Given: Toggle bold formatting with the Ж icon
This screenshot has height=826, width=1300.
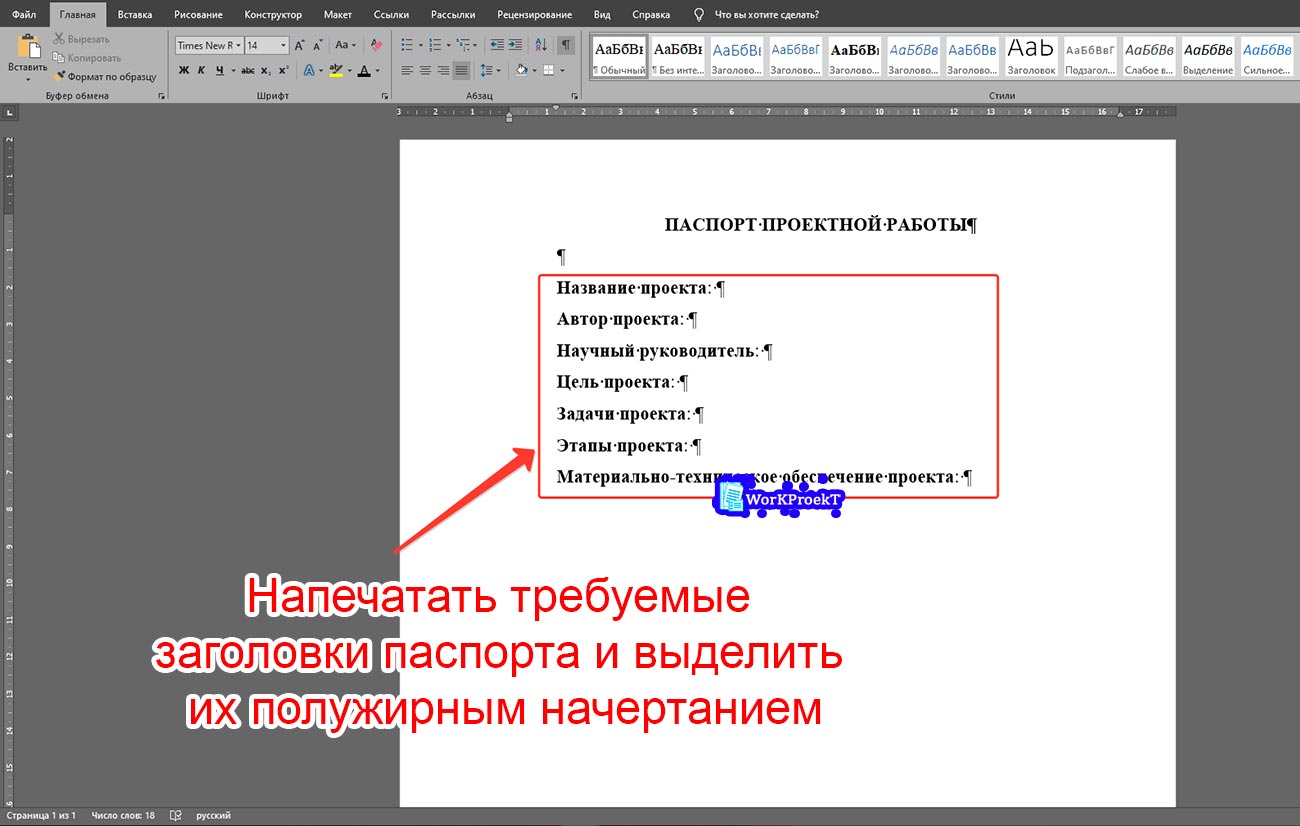Looking at the screenshot, I should 183,70.
